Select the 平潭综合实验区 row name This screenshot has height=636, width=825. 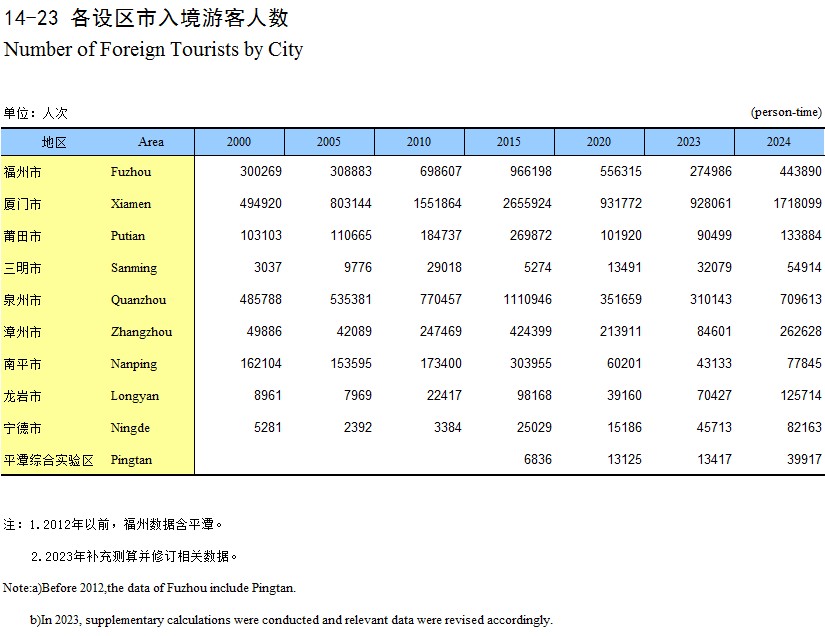point(49,460)
